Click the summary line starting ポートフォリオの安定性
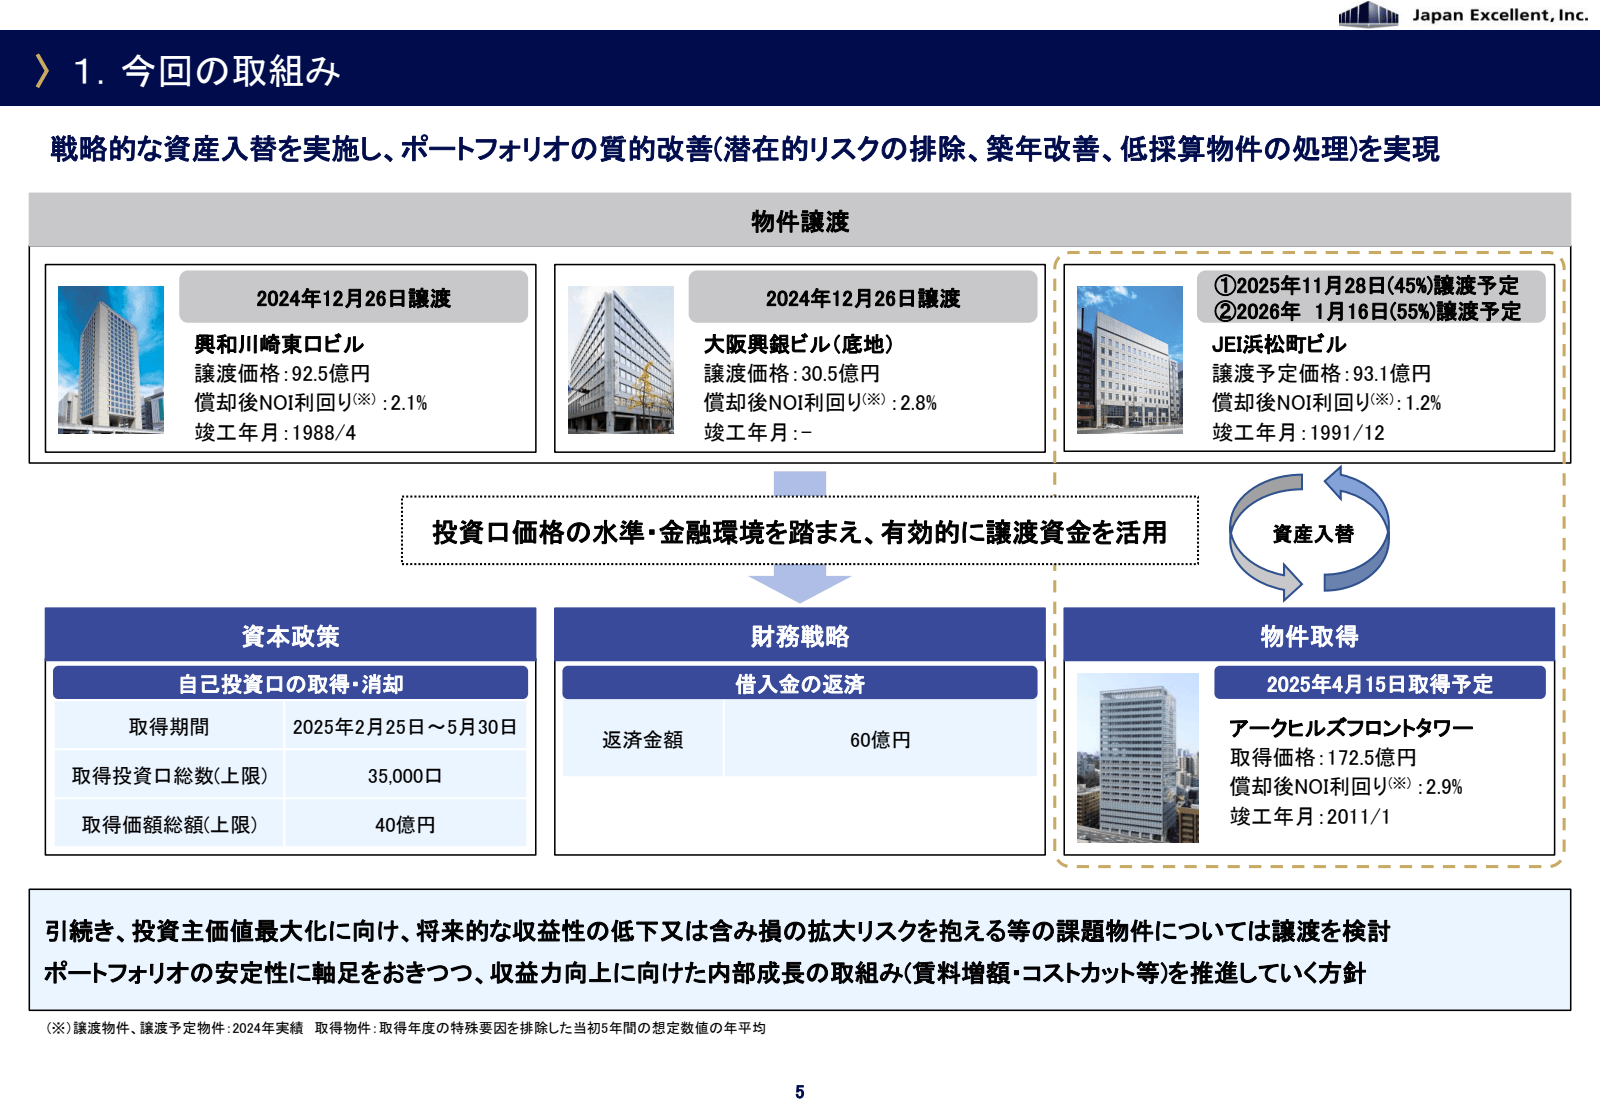This screenshot has height=1108, width=1600. coord(705,972)
